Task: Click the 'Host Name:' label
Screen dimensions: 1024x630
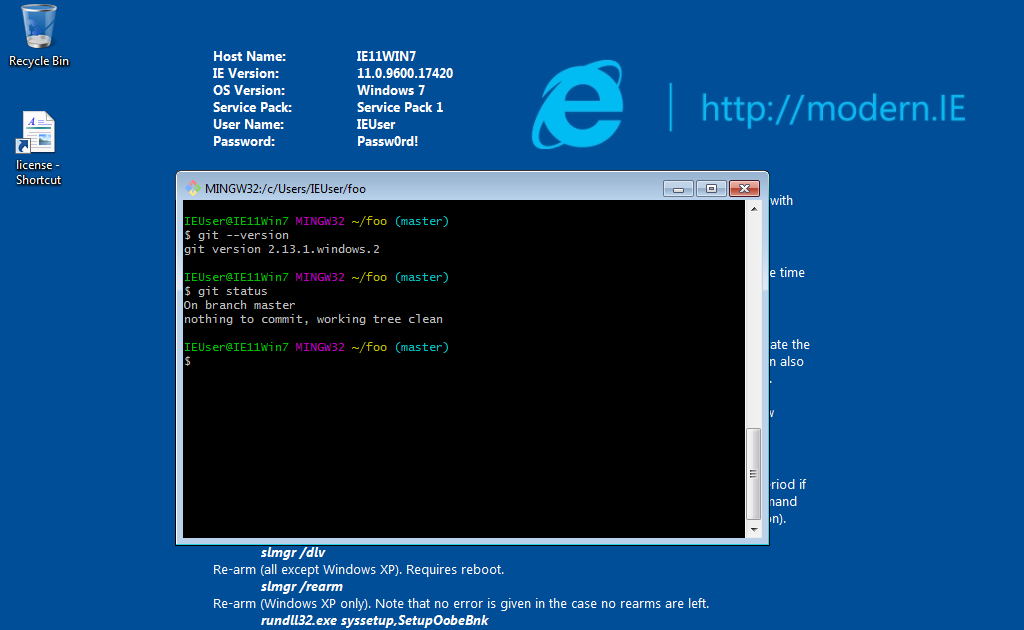Action: [x=249, y=57]
